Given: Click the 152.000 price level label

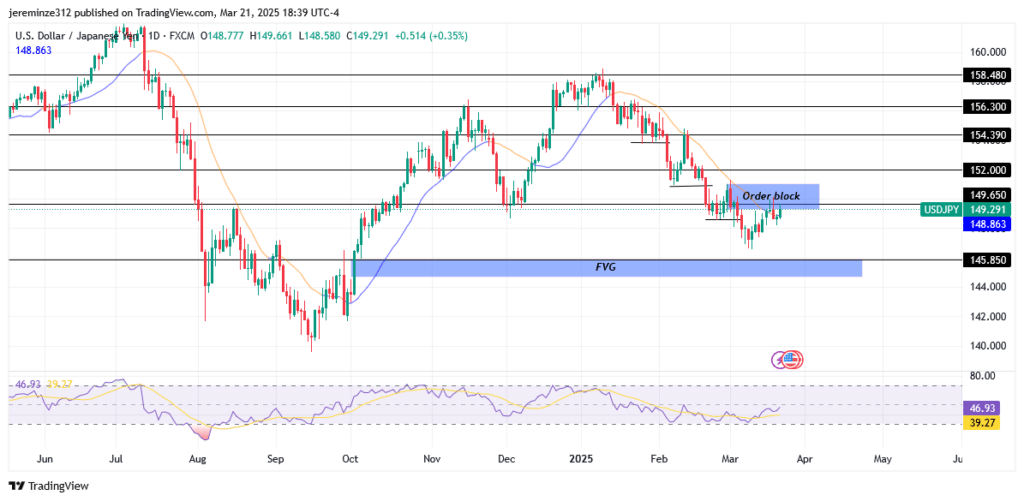Looking at the screenshot, I should [987, 170].
